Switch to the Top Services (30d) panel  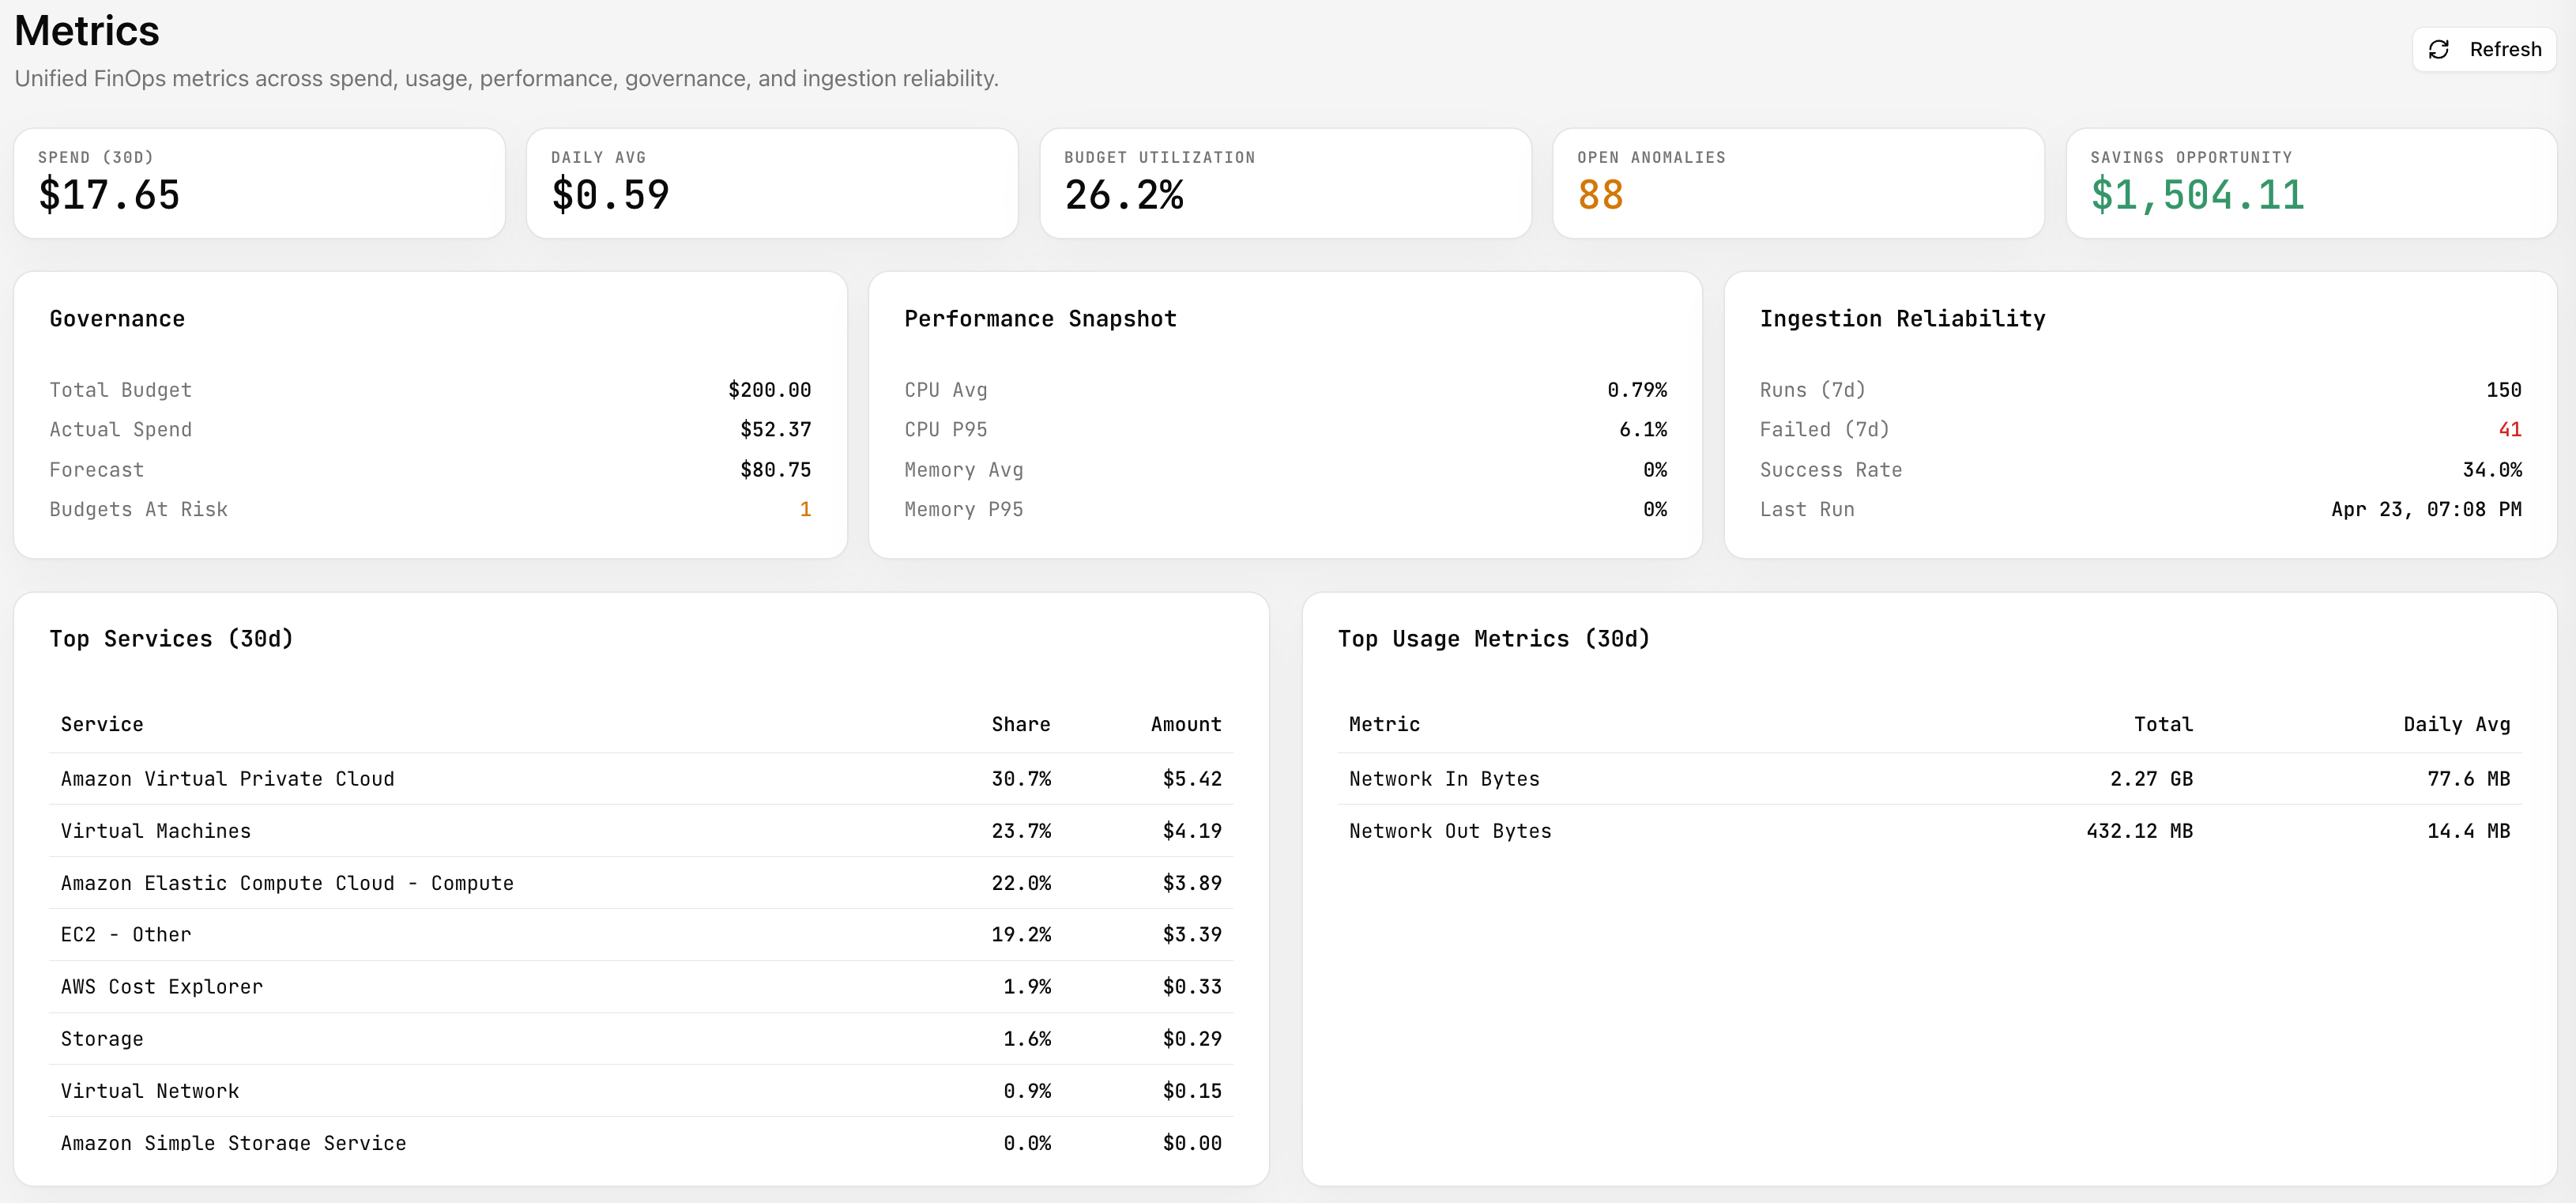click(172, 639)
